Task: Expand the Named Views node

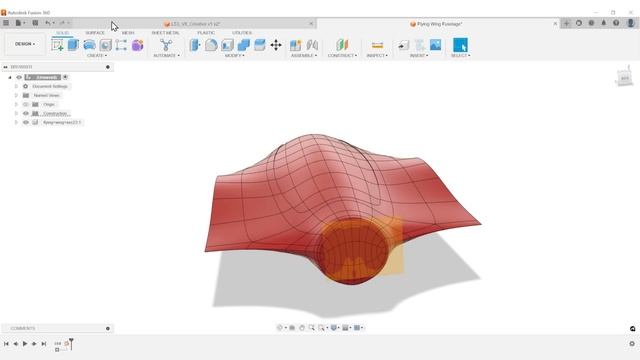Action: [16, 96]
